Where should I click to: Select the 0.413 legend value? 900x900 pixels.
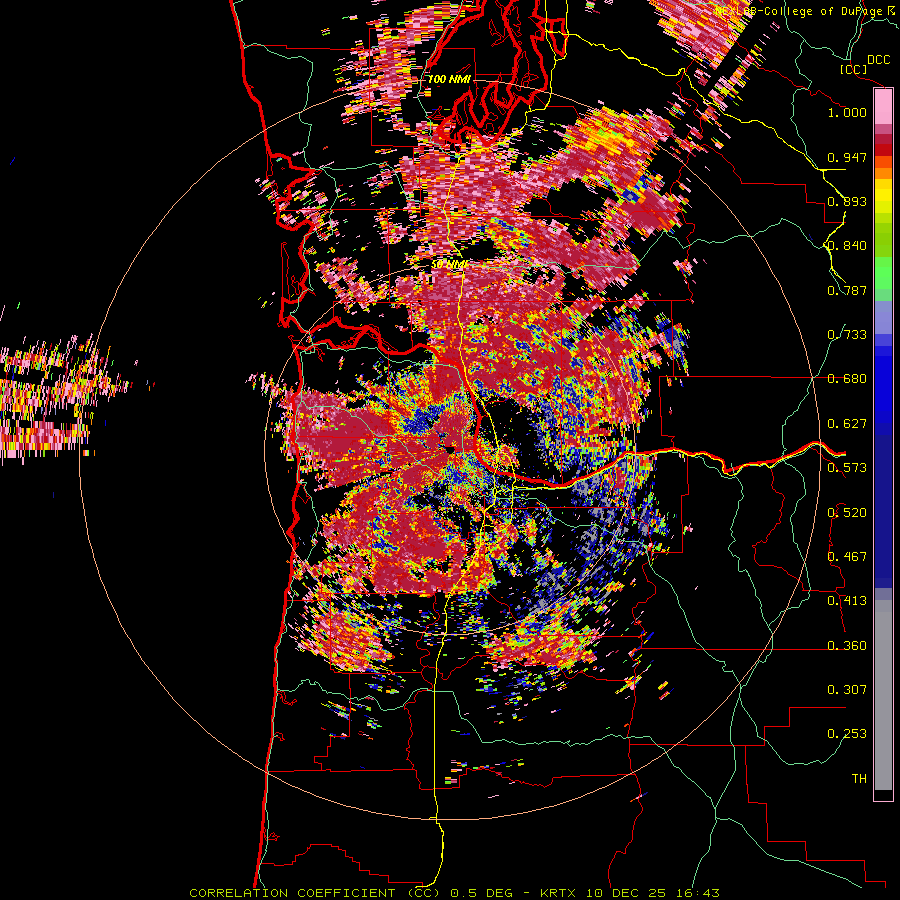847,601
